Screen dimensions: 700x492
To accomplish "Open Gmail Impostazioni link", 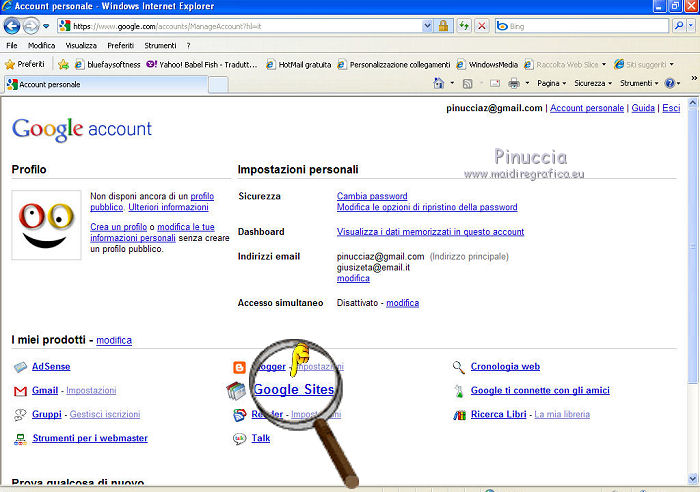I will point(91,391).
